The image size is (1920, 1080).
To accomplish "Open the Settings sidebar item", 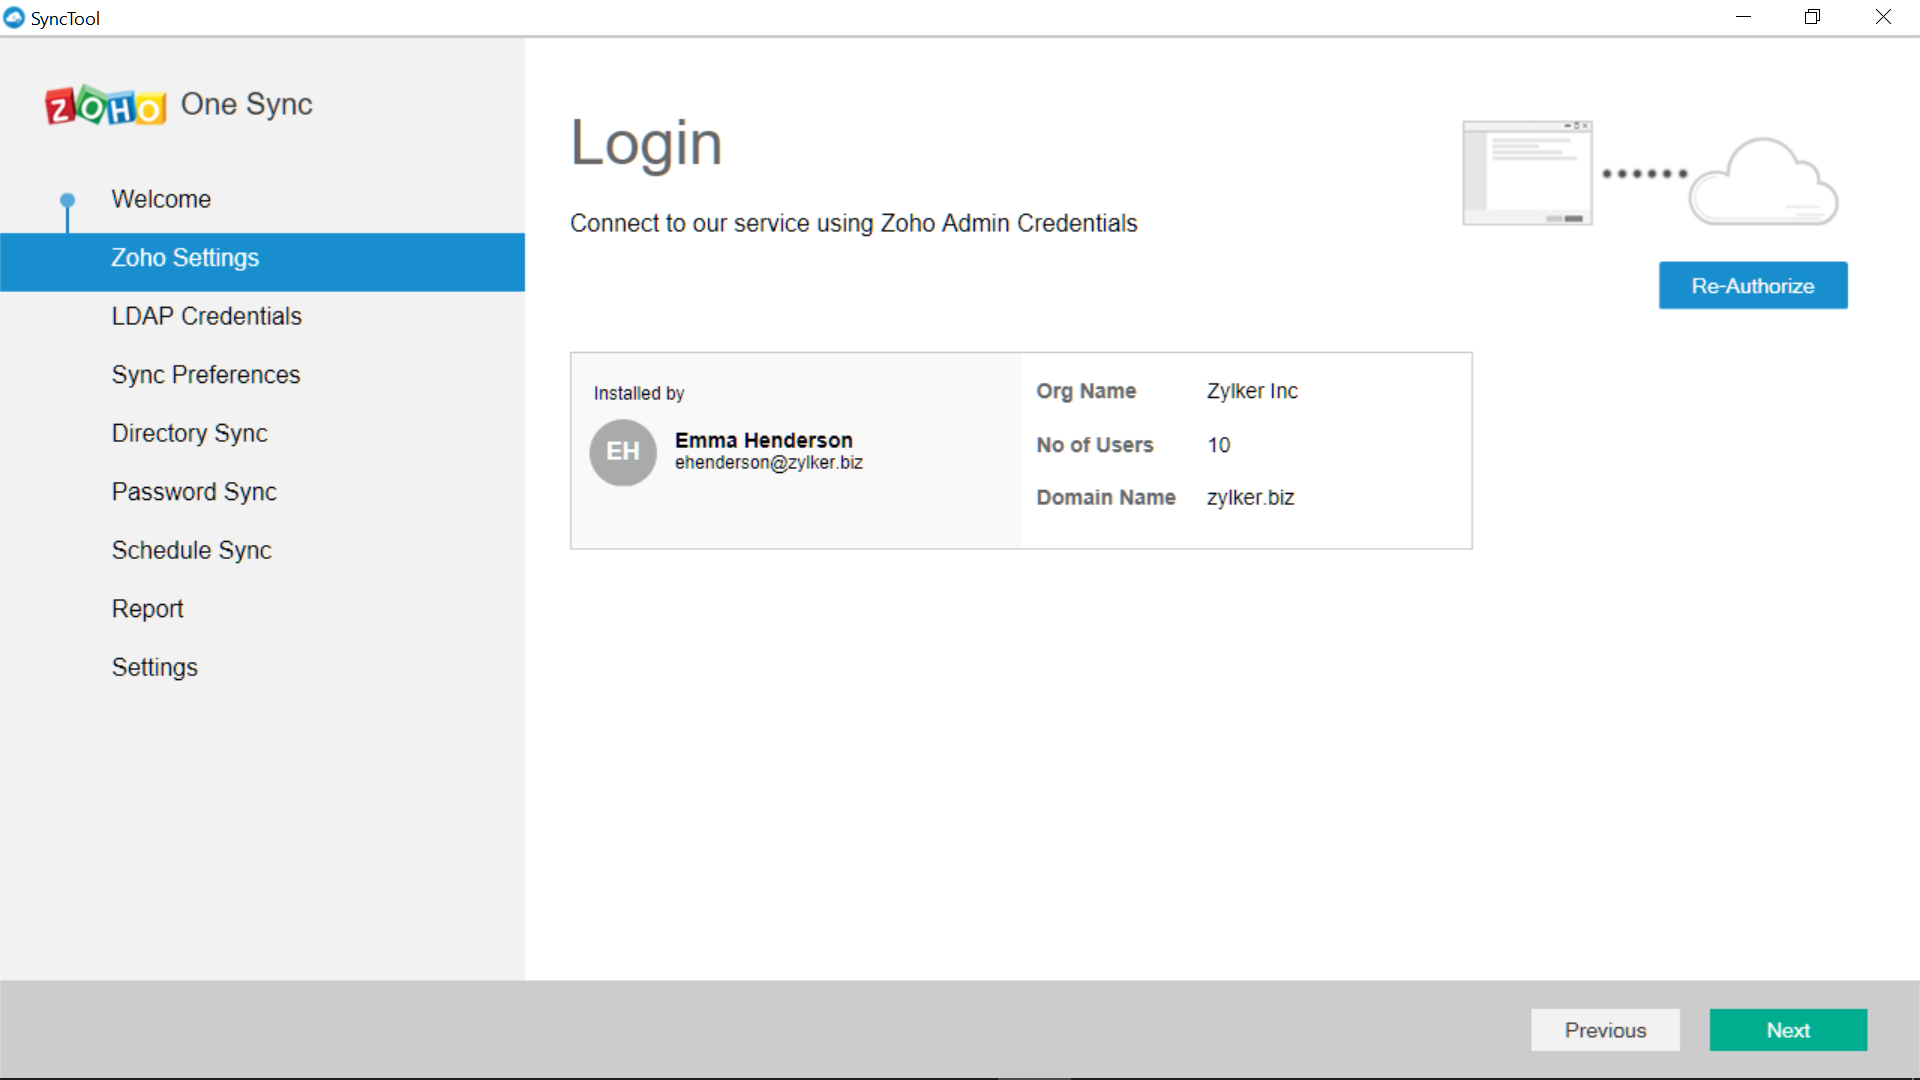I will point(154,667).
